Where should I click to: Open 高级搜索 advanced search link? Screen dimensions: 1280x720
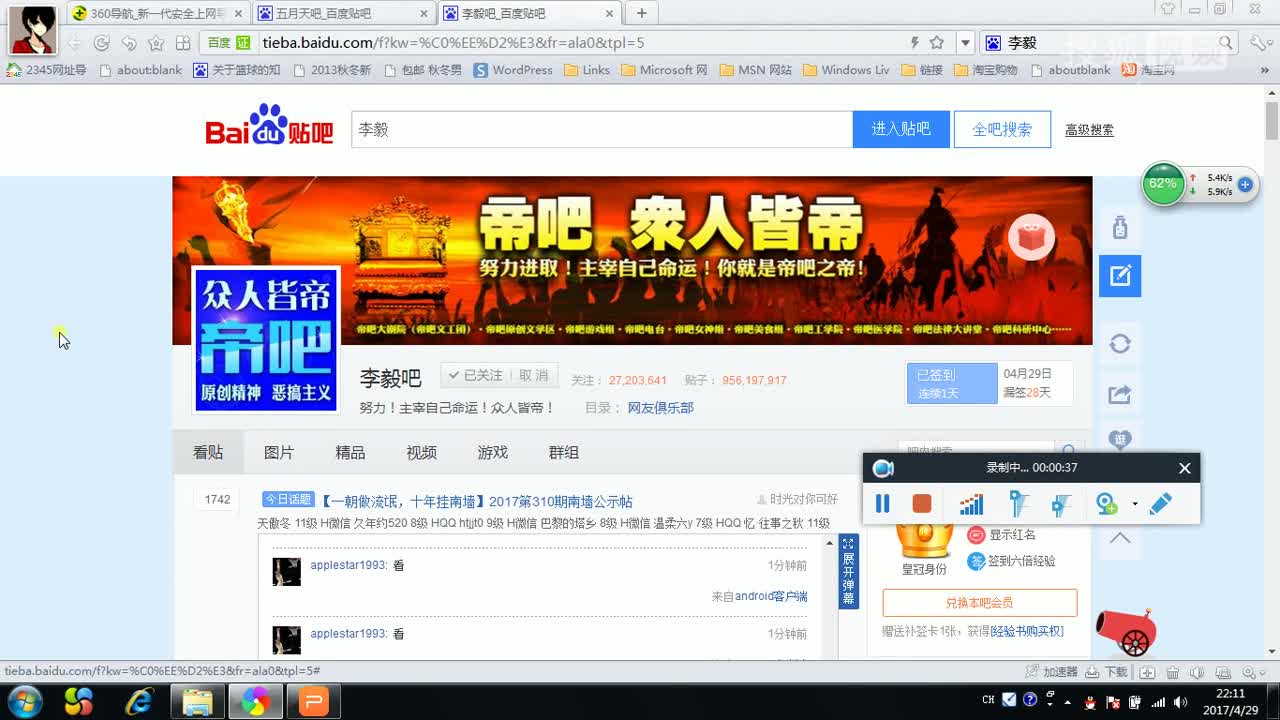[x=1089, y=130]
